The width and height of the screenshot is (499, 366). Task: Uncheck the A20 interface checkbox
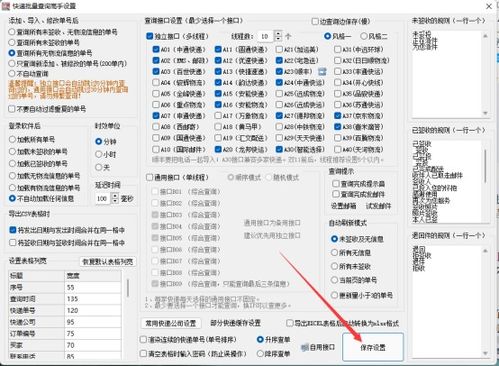[218, 149]
